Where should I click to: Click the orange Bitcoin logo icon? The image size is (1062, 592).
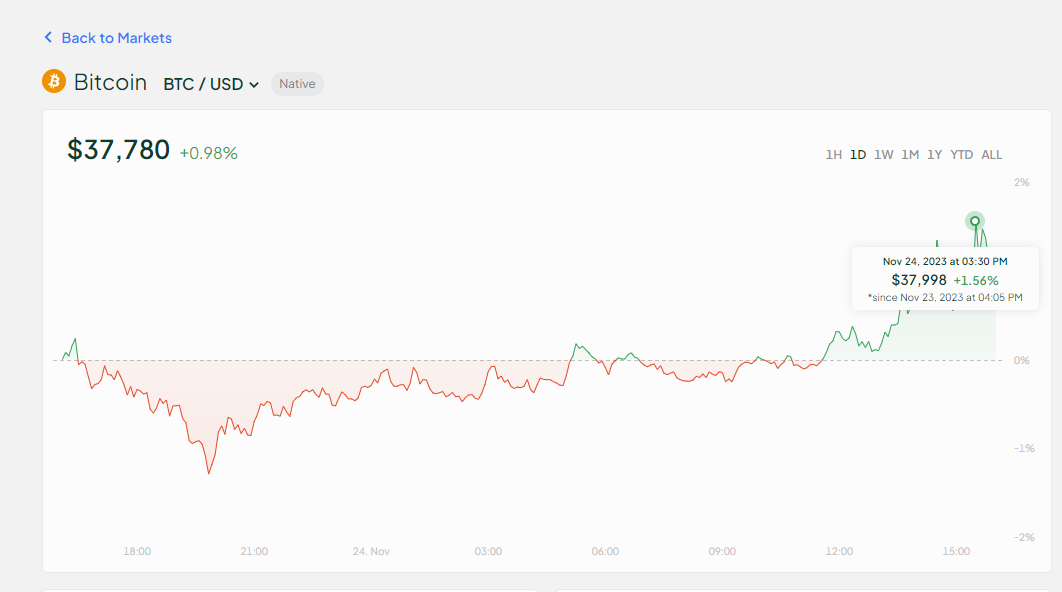click(54, 81)
